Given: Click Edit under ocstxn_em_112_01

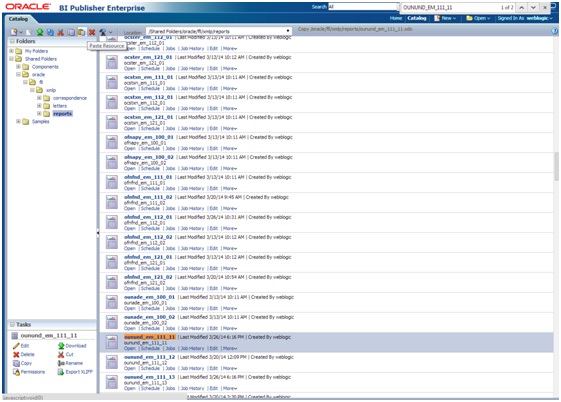Looking at the screenshot, I should pyautogui.click(x=214, y=109).
